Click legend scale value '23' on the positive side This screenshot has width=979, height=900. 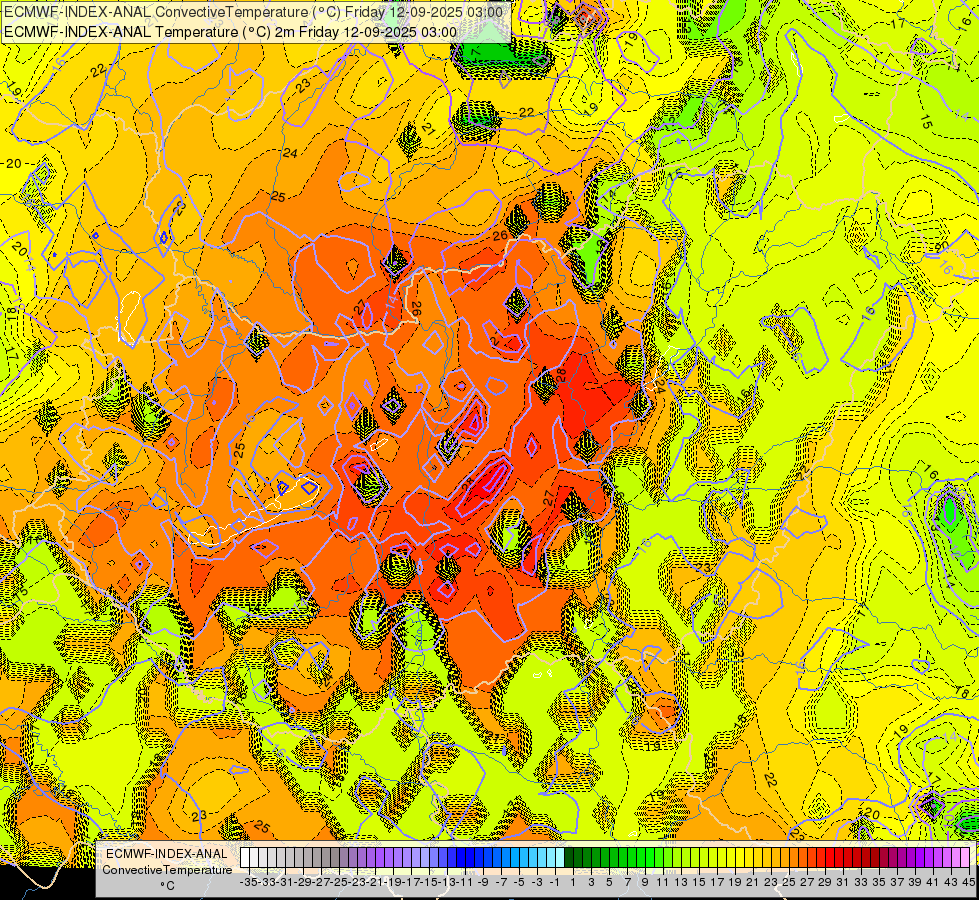[770, 882]
